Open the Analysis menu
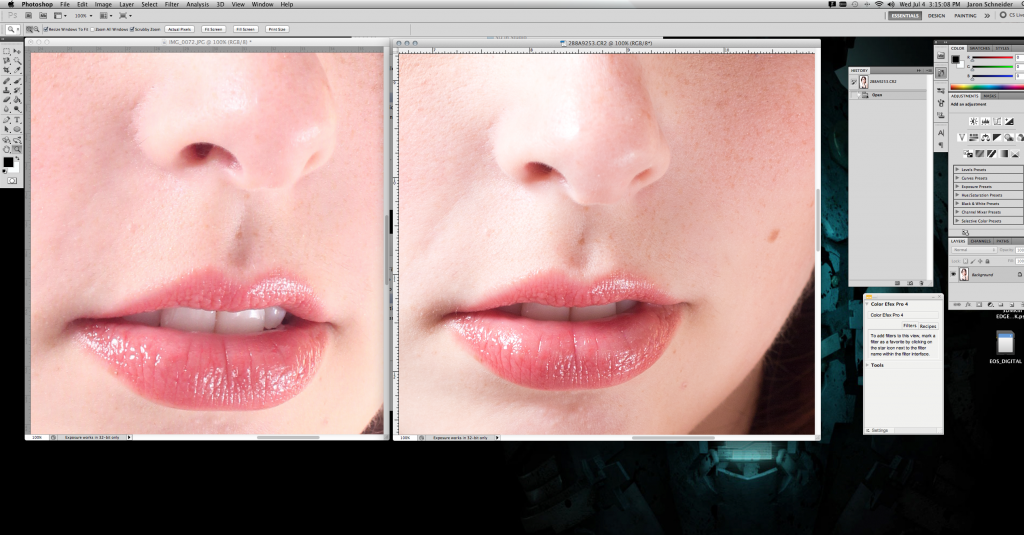1024x535 pixels. pyautogui.click(x=198, y=4)
